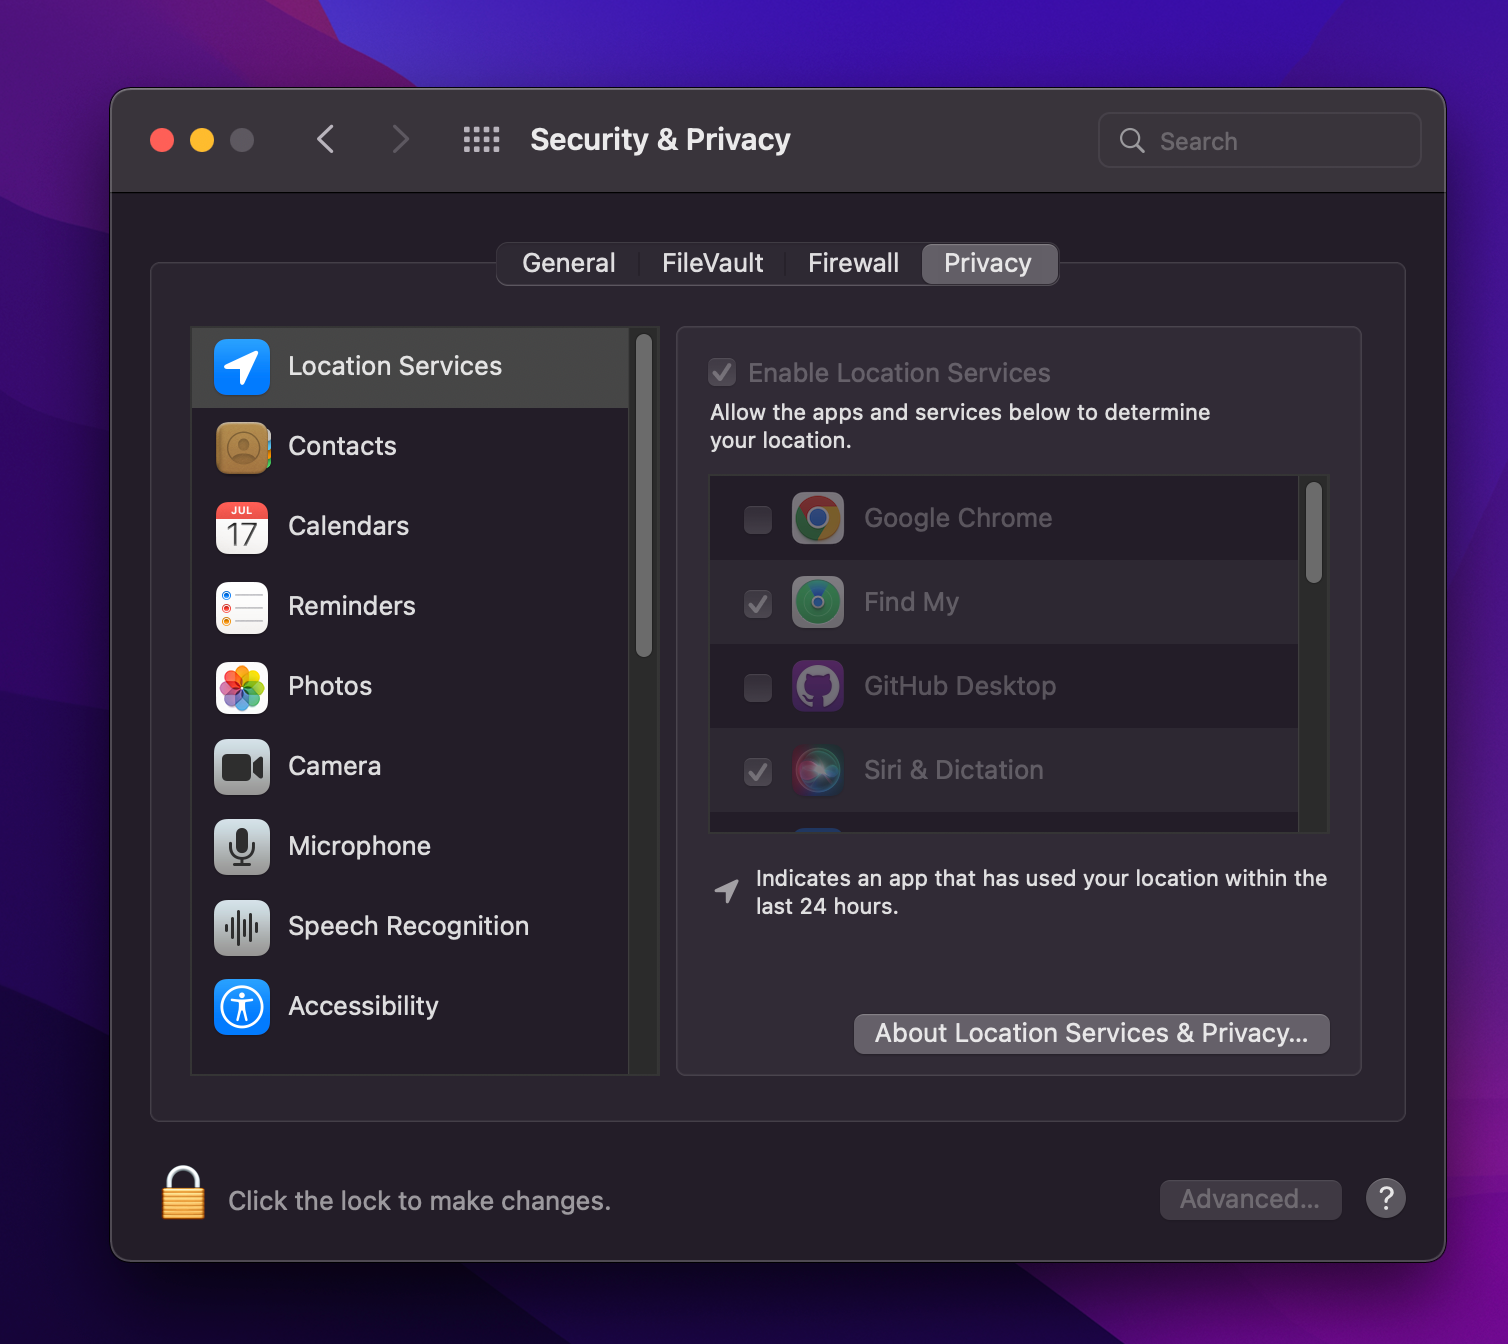Open the Contacts privacy category

pos(342,447)
